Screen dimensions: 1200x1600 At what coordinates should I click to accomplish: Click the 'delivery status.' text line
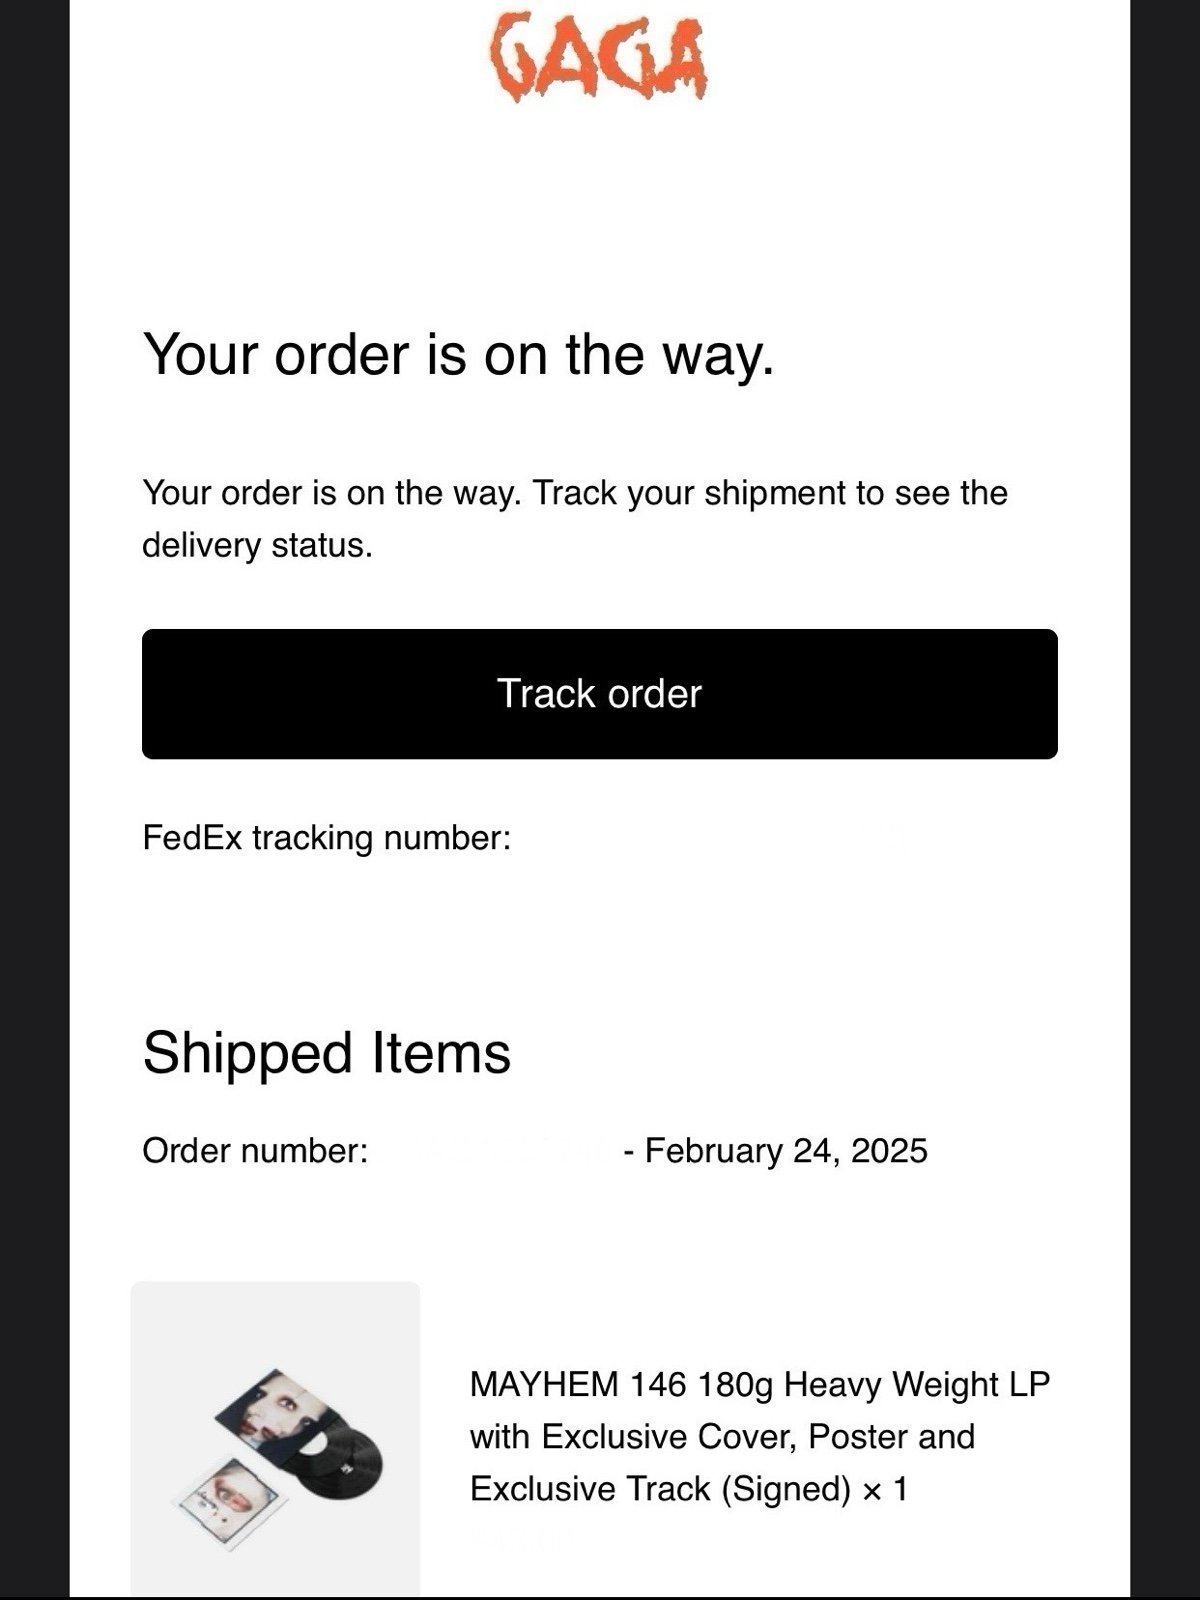click(x=257, y=545)
